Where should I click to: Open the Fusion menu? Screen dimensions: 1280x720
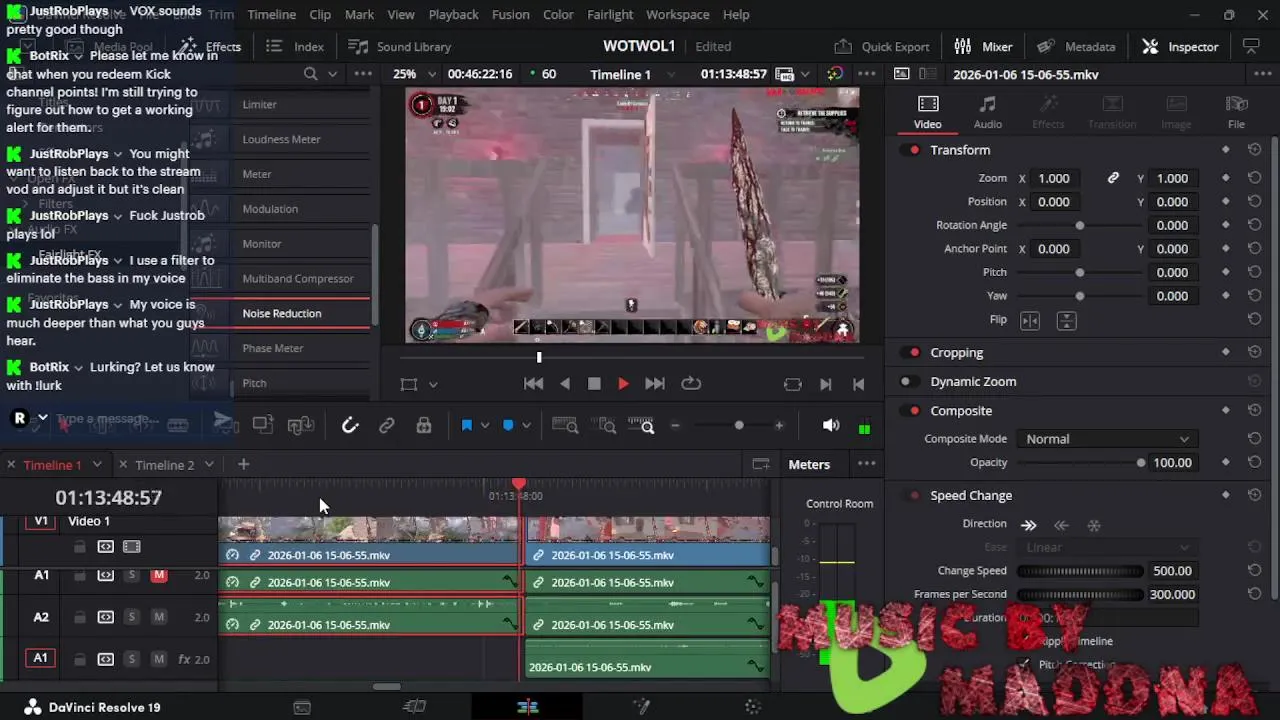point(511,14)
